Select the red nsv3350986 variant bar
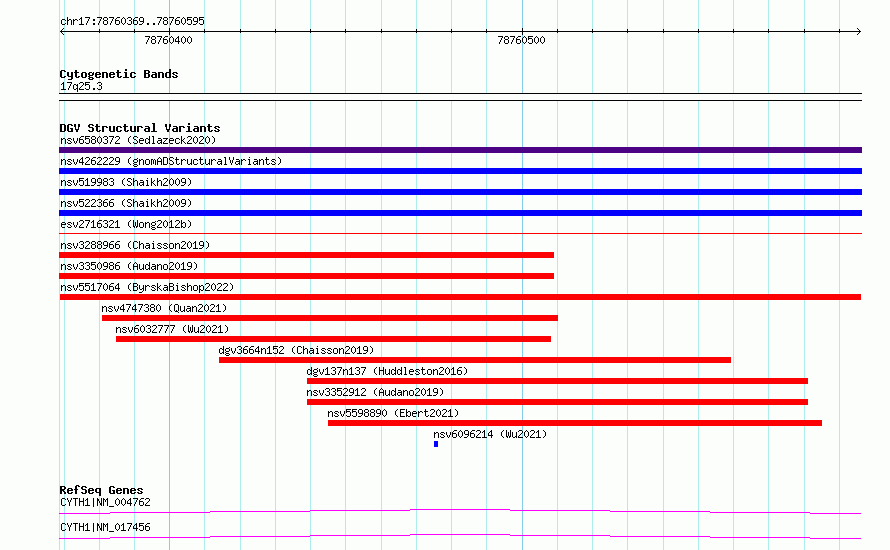Image resolution: width=890 pixels, height=550 pixels. coord(307,276)
